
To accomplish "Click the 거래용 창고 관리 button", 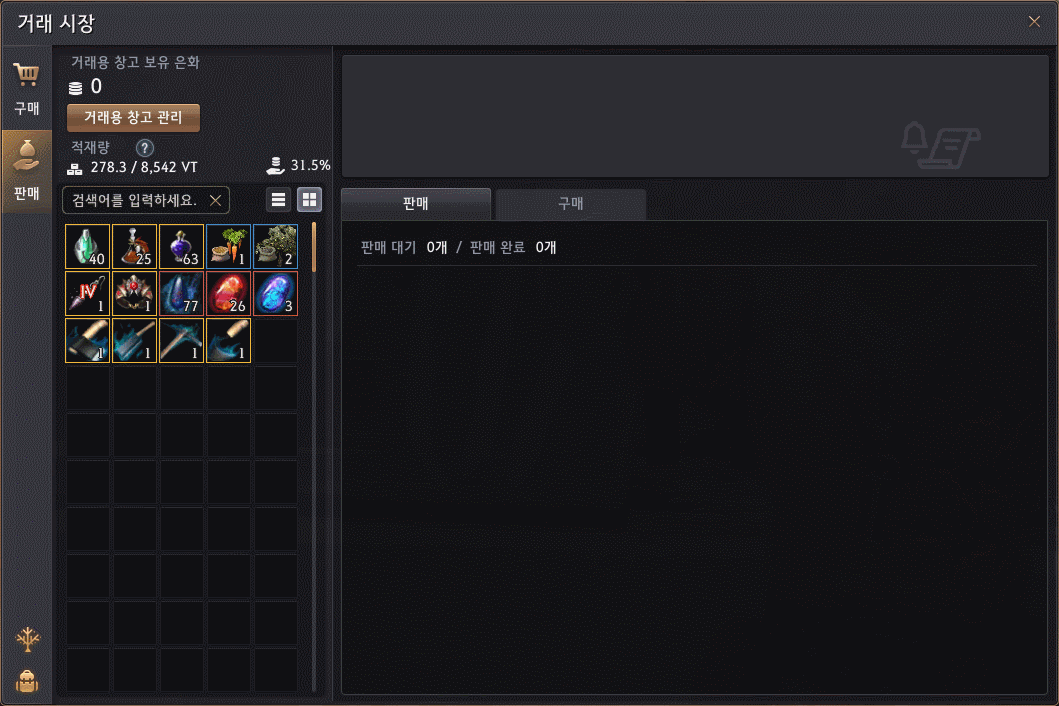I will pyautogui.click(x=133, y=118).
